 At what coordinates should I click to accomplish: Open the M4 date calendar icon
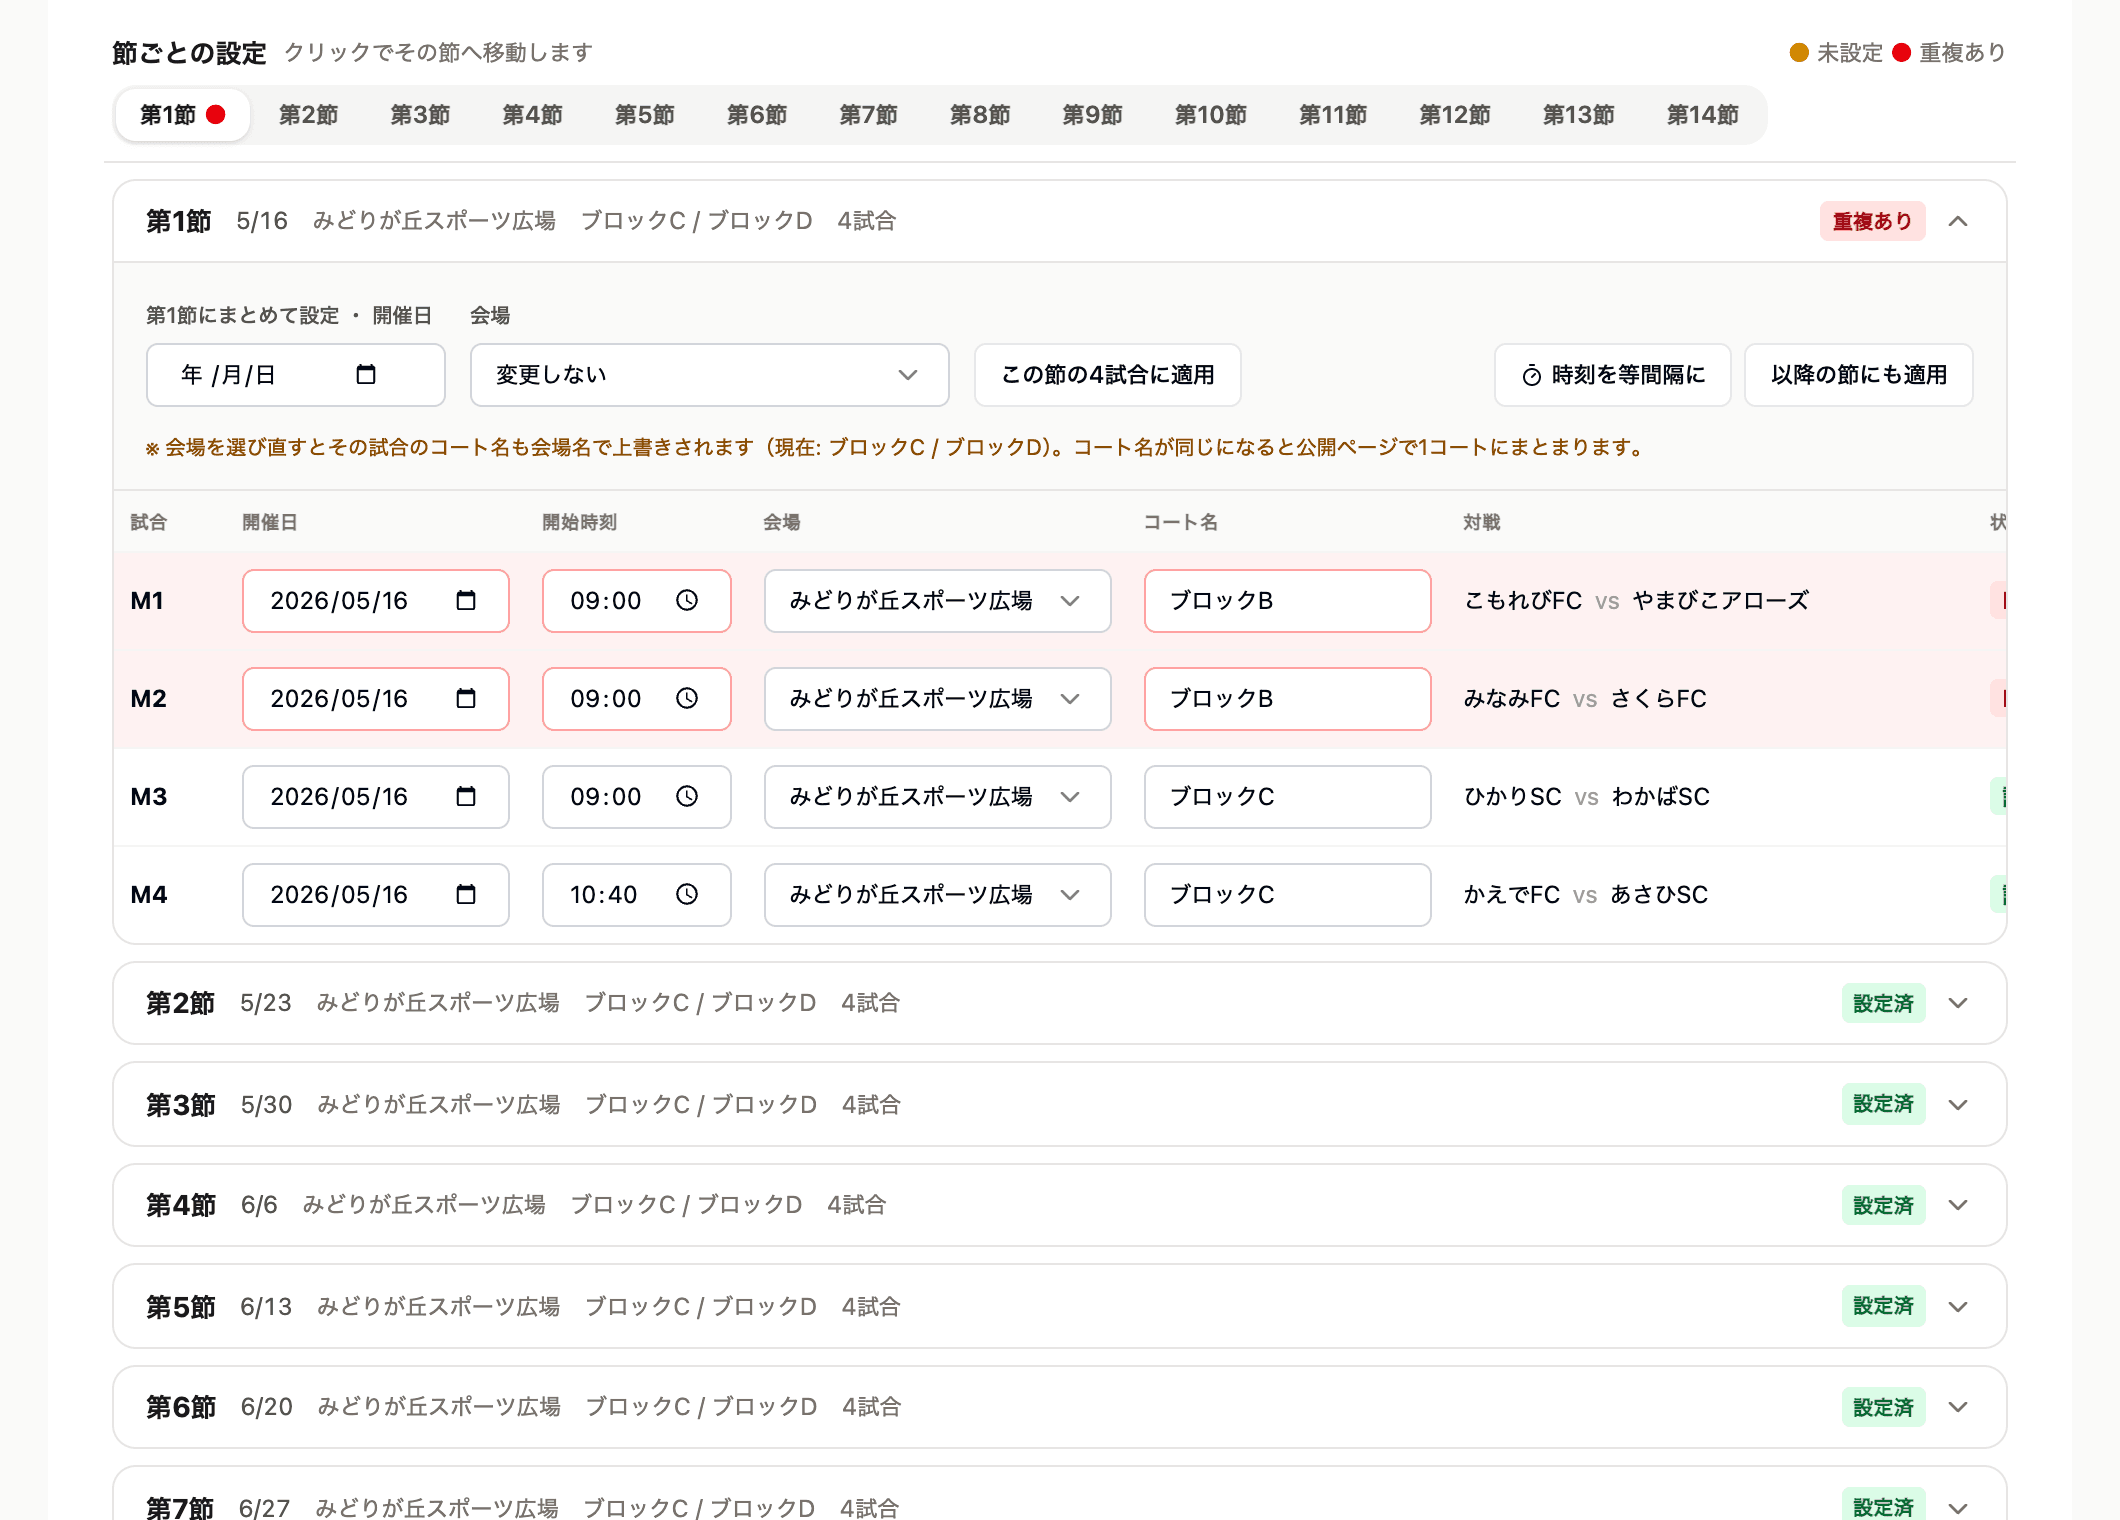pyautogui.click(x=466, y=895)
